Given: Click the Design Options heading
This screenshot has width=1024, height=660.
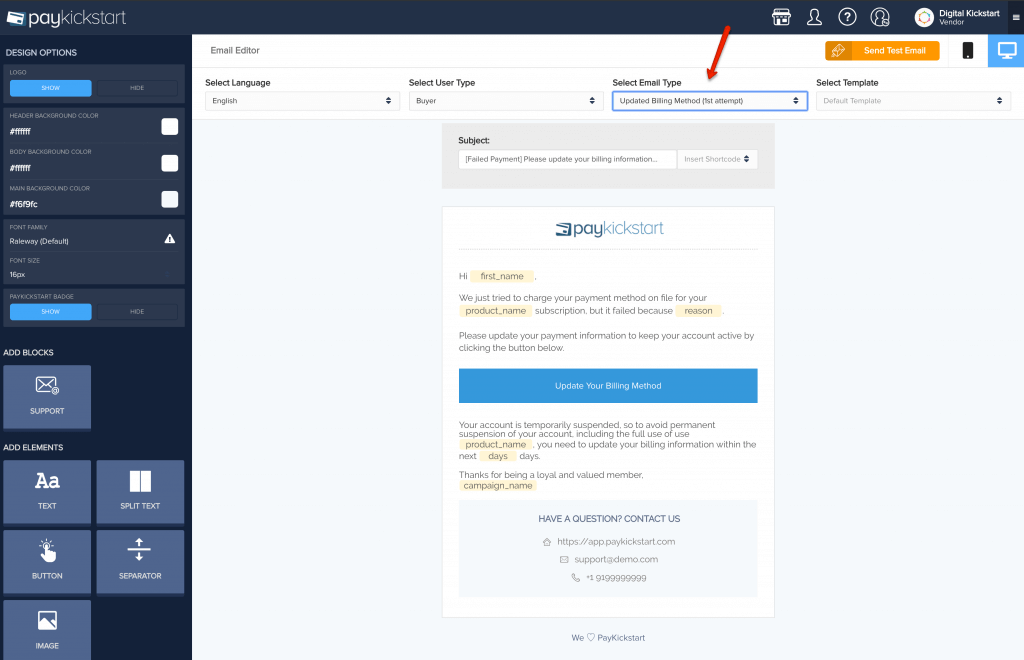Looking at the screenshot, I should click(41, 52).
